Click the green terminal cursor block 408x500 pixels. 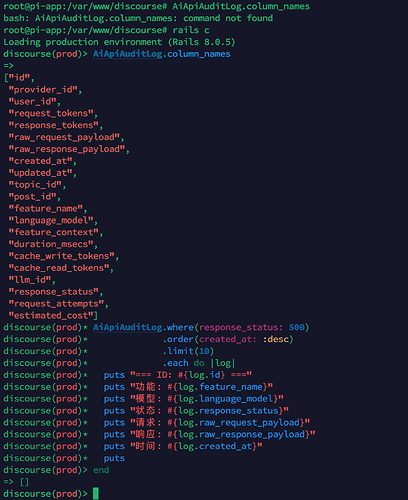pos(96,494)
